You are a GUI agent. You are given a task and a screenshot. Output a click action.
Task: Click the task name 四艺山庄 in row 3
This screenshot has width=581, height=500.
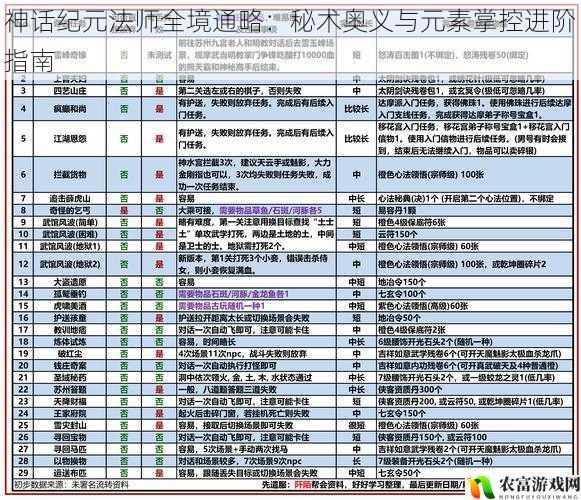tap(70, 91)
